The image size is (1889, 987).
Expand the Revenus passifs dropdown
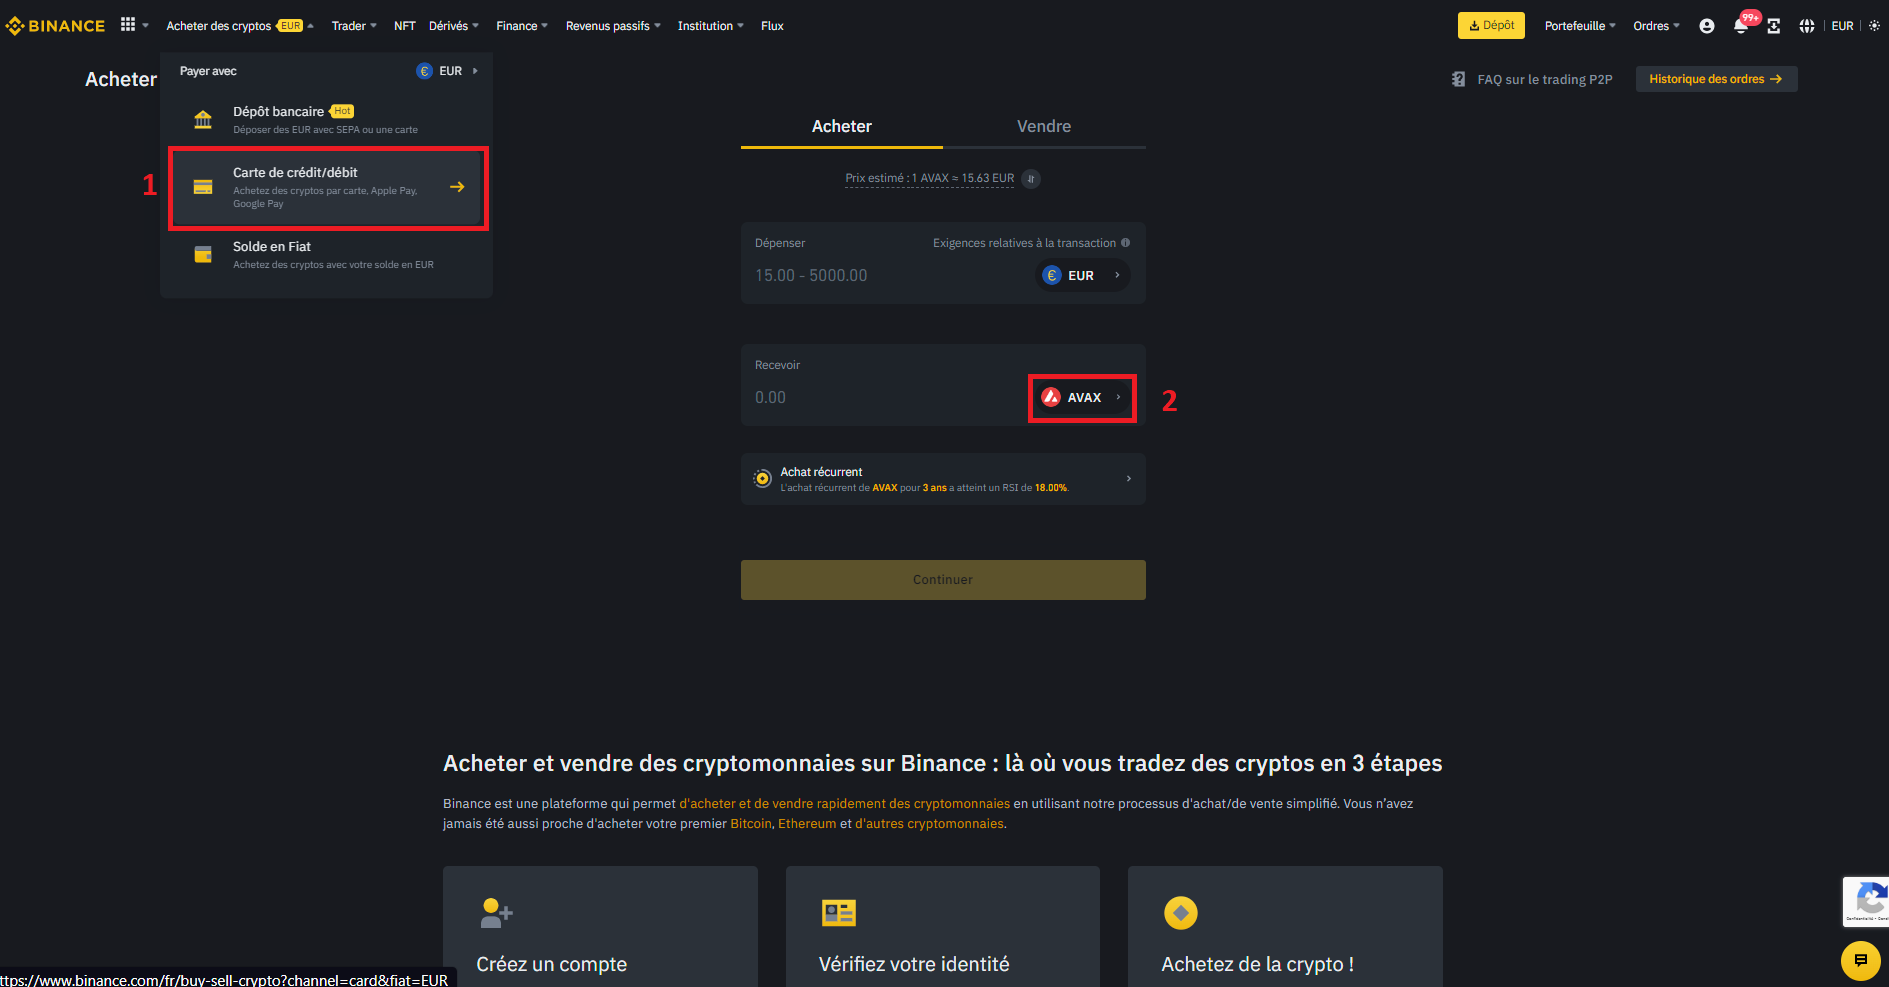613,26
